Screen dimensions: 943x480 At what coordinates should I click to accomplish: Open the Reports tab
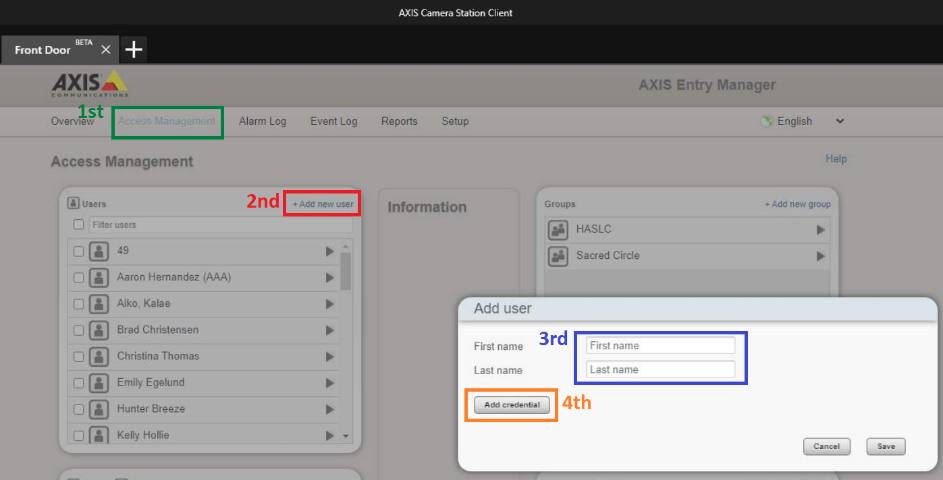pyautogui.click(x=399, y=122)
